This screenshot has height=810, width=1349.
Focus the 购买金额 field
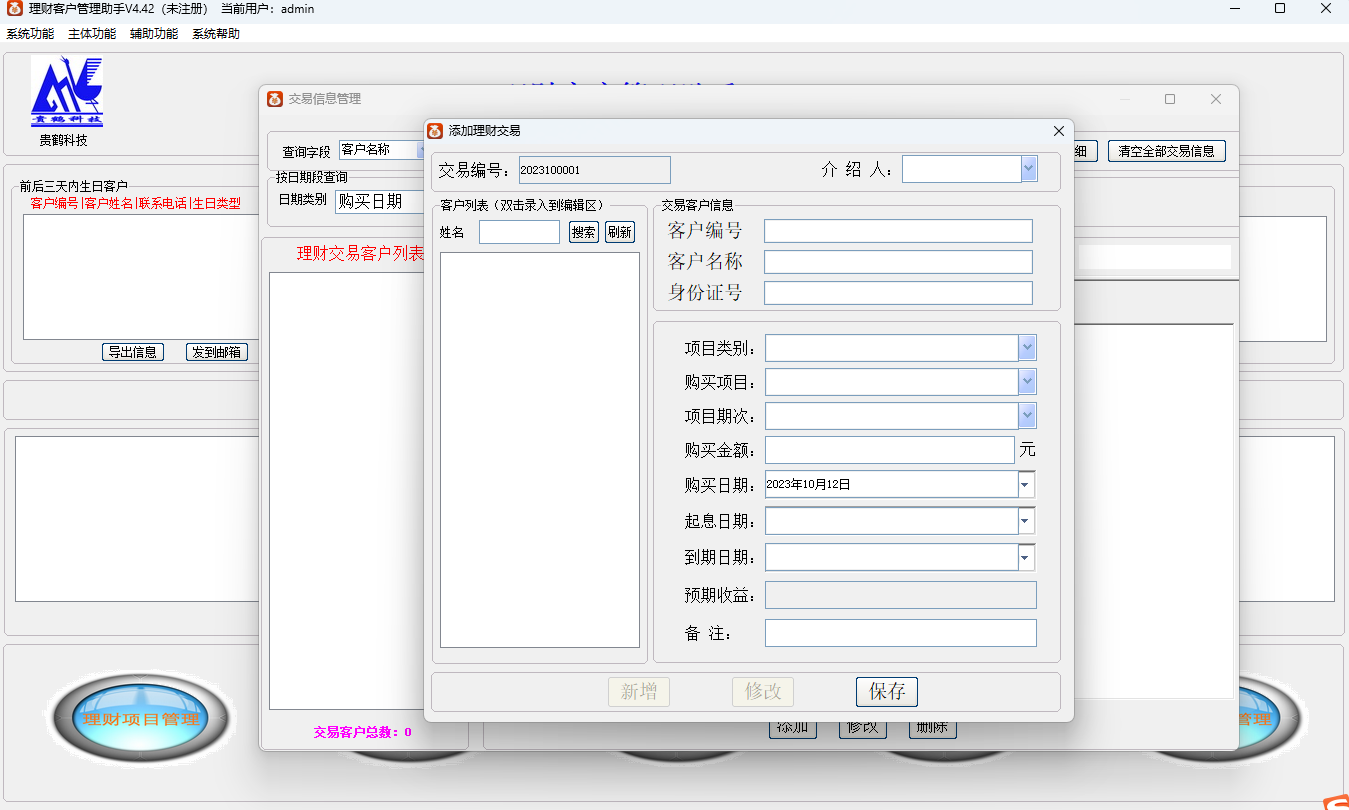click(890, 450)
